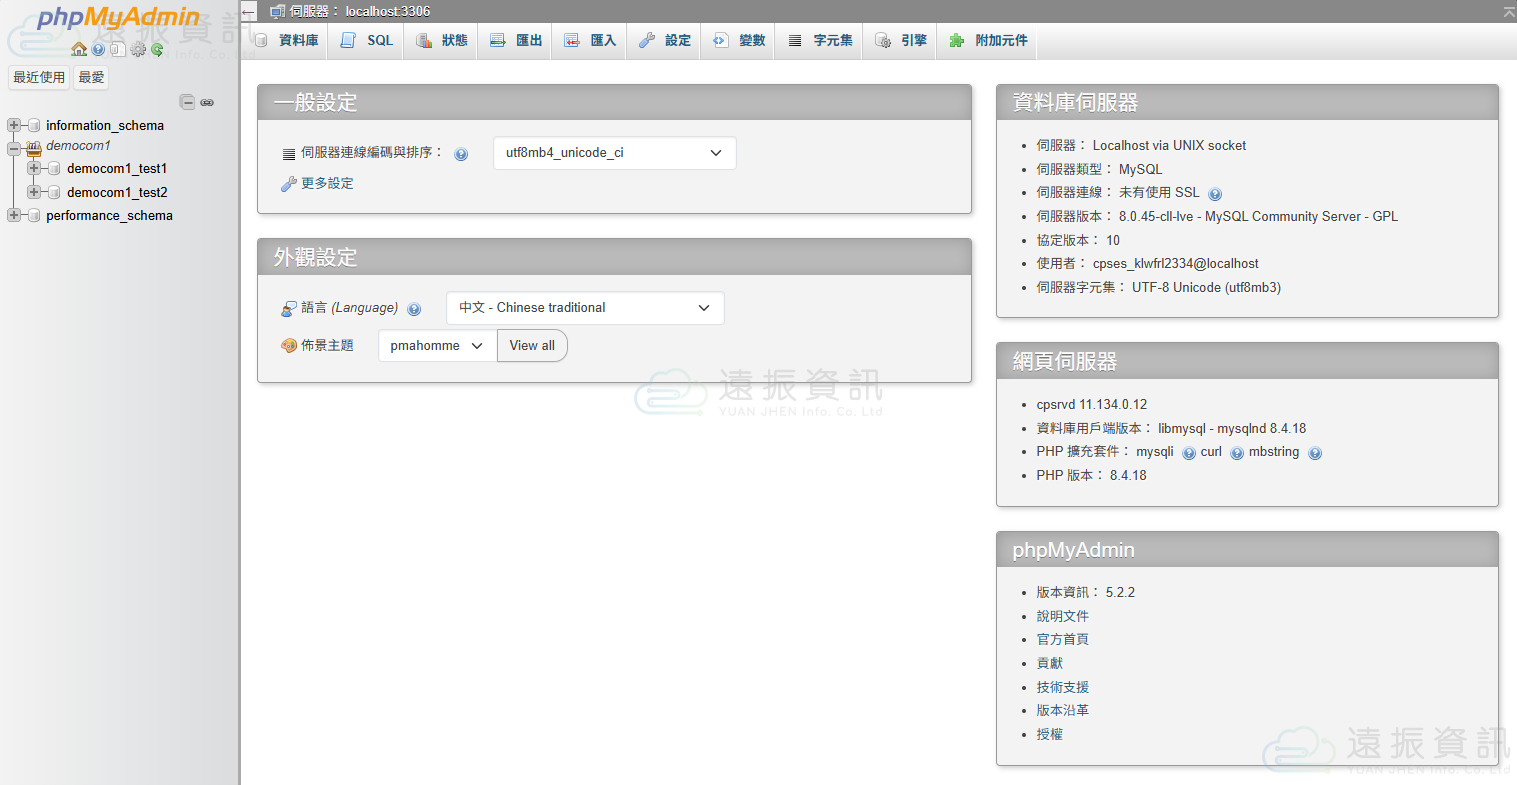1517x785 pixels.
Task: Switch to the SQL tab
Action: (x=368, y=41)
